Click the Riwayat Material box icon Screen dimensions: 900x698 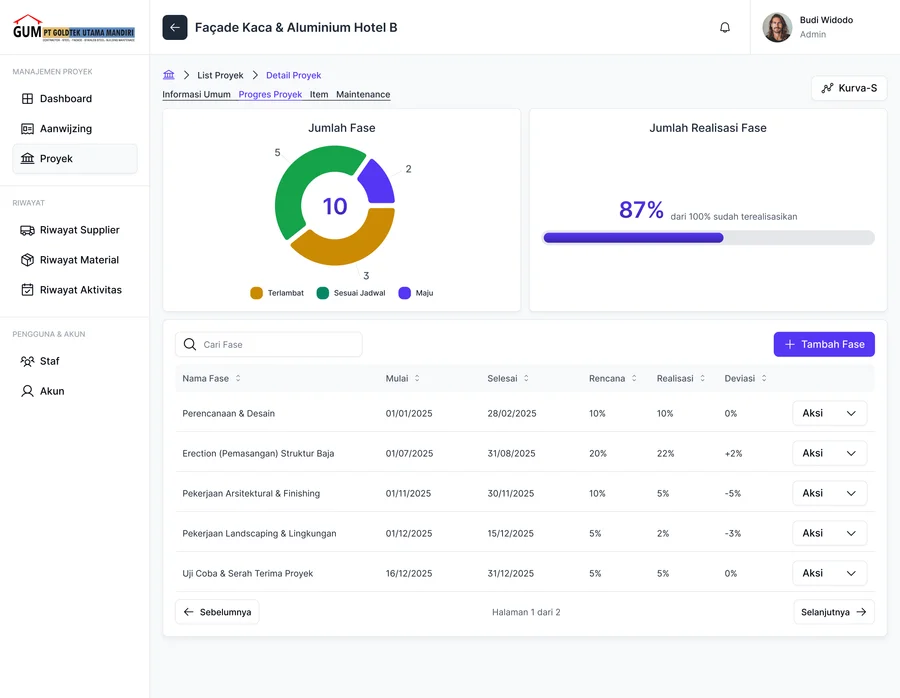pos(27,260)
